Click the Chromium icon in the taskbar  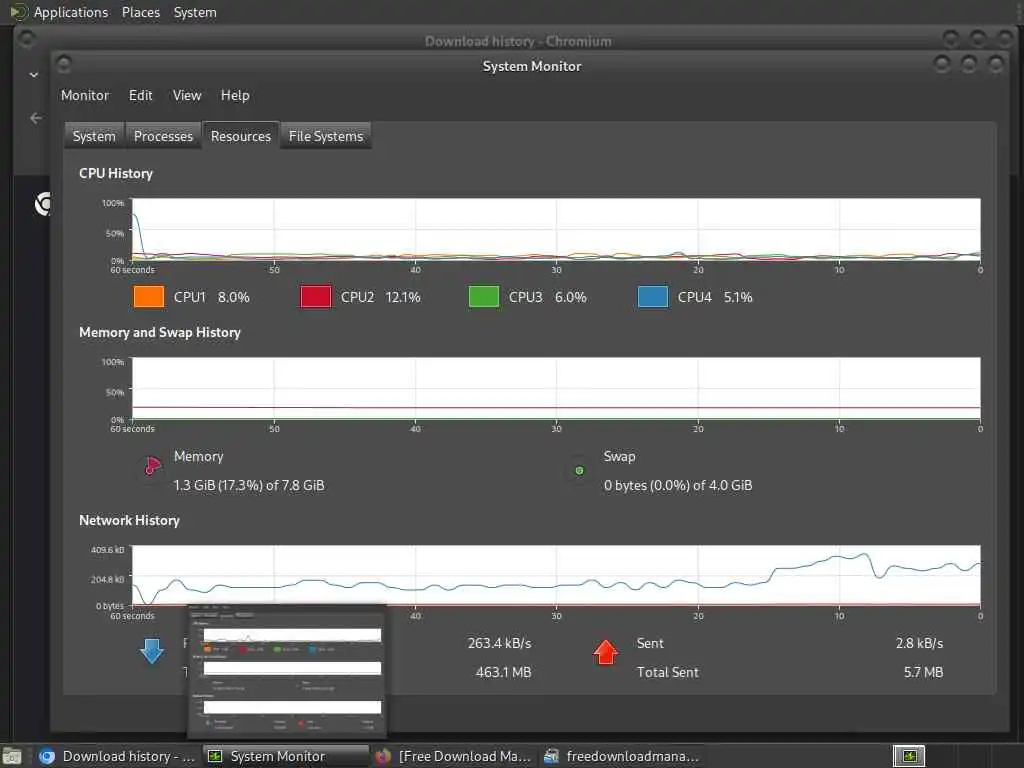click(46, 756)
